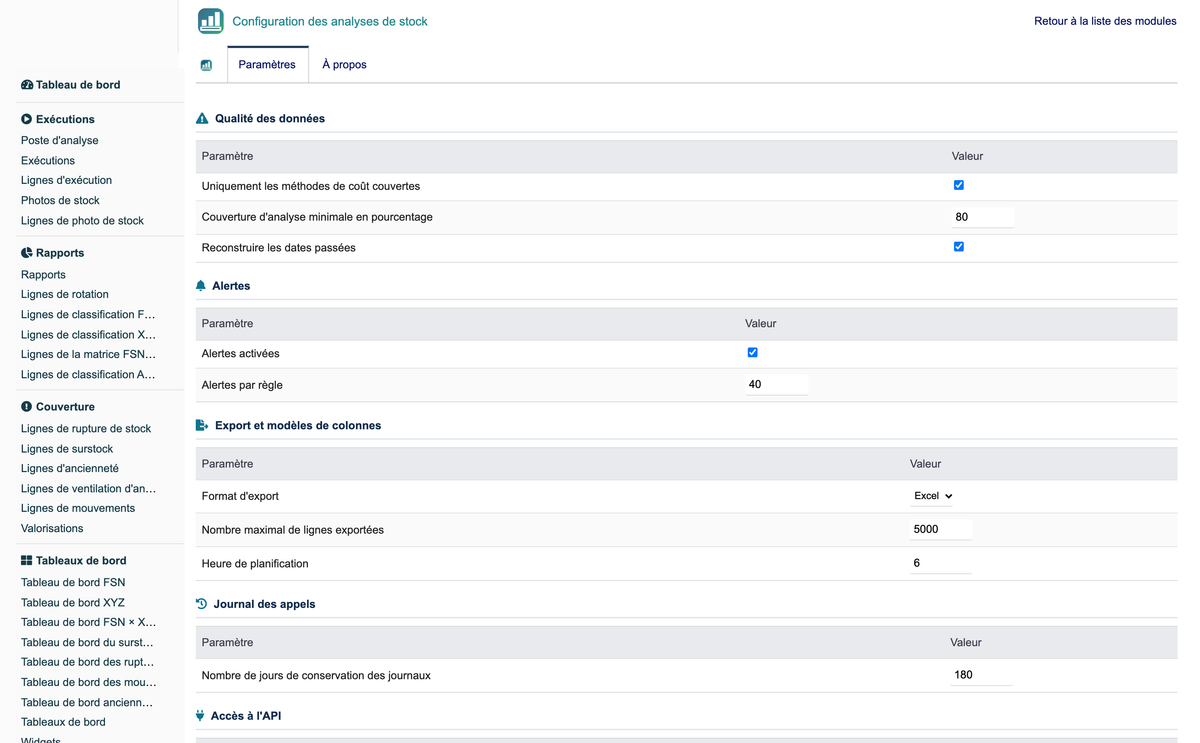This screenshot has height=743, width=1200.
Task: Click the Tableaux de bord grid icon
Action: pos(27,561)
